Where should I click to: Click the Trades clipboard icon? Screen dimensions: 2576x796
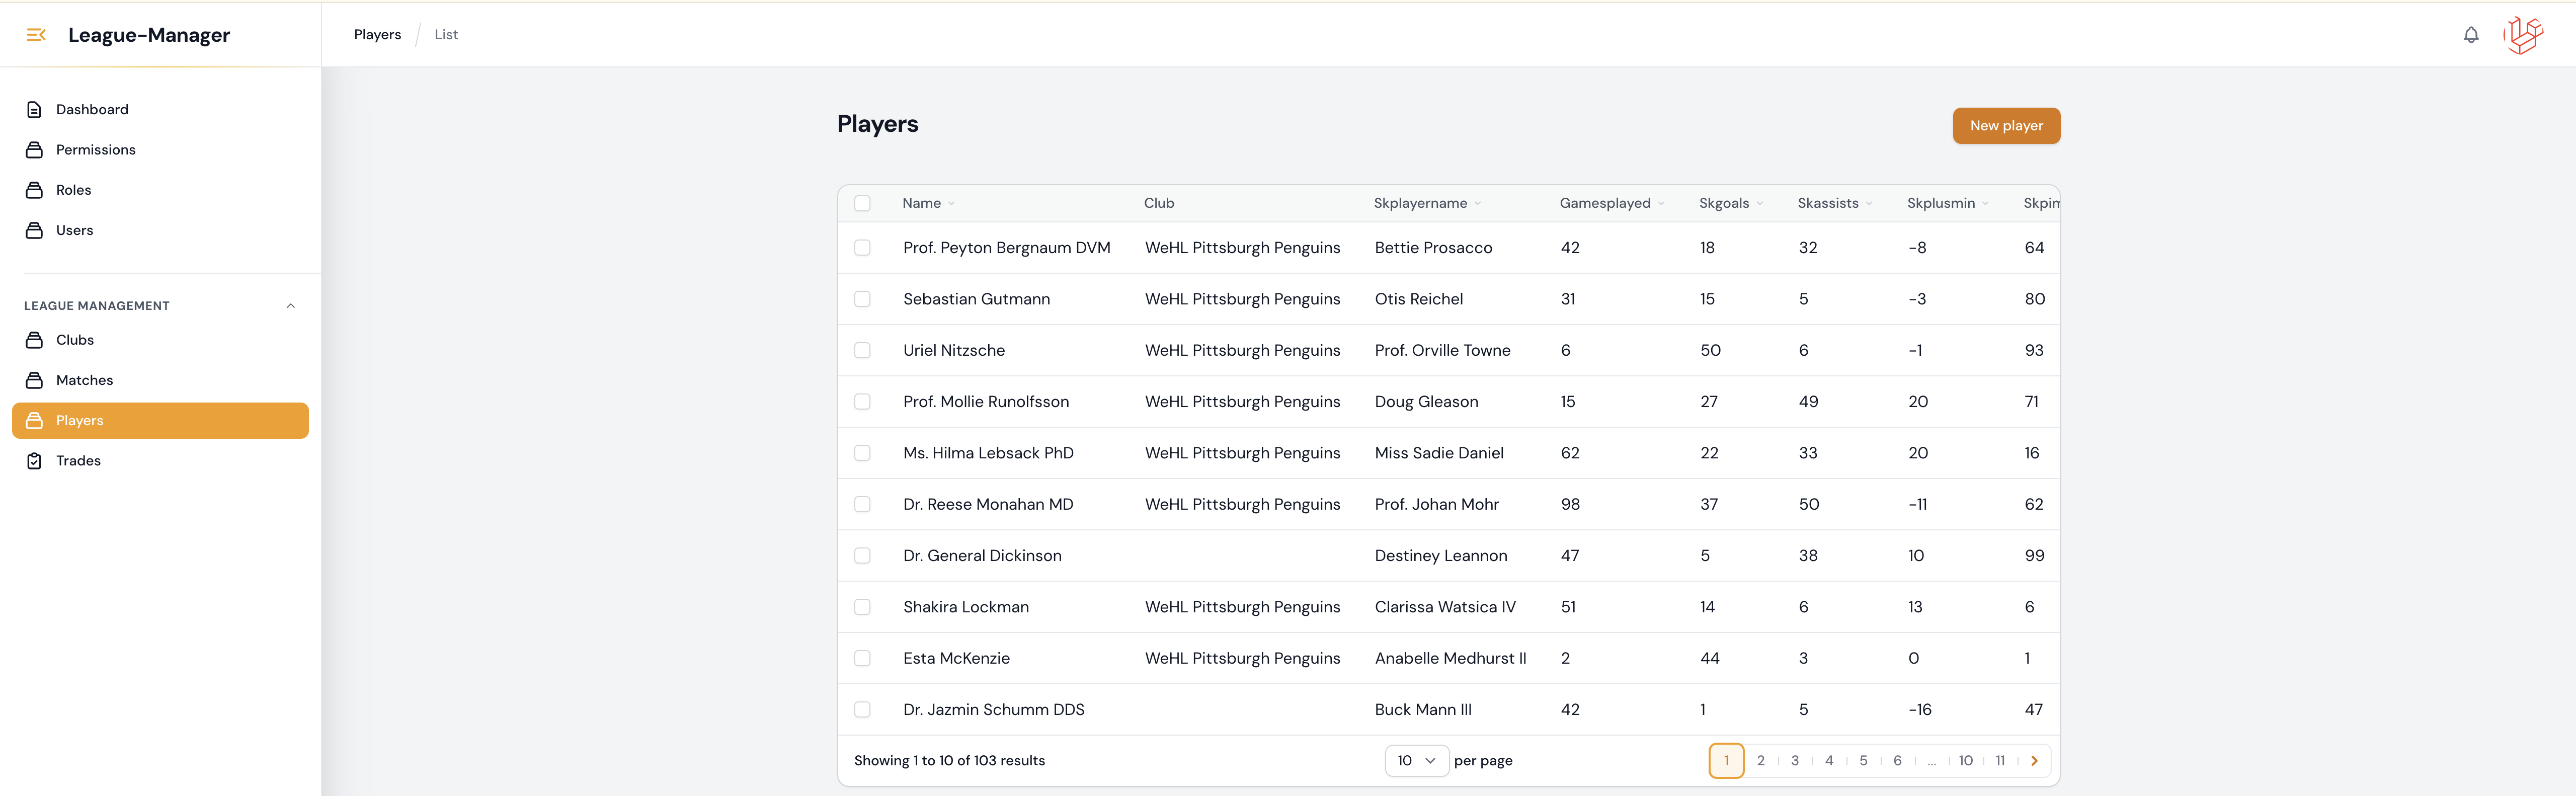(34, 461)
